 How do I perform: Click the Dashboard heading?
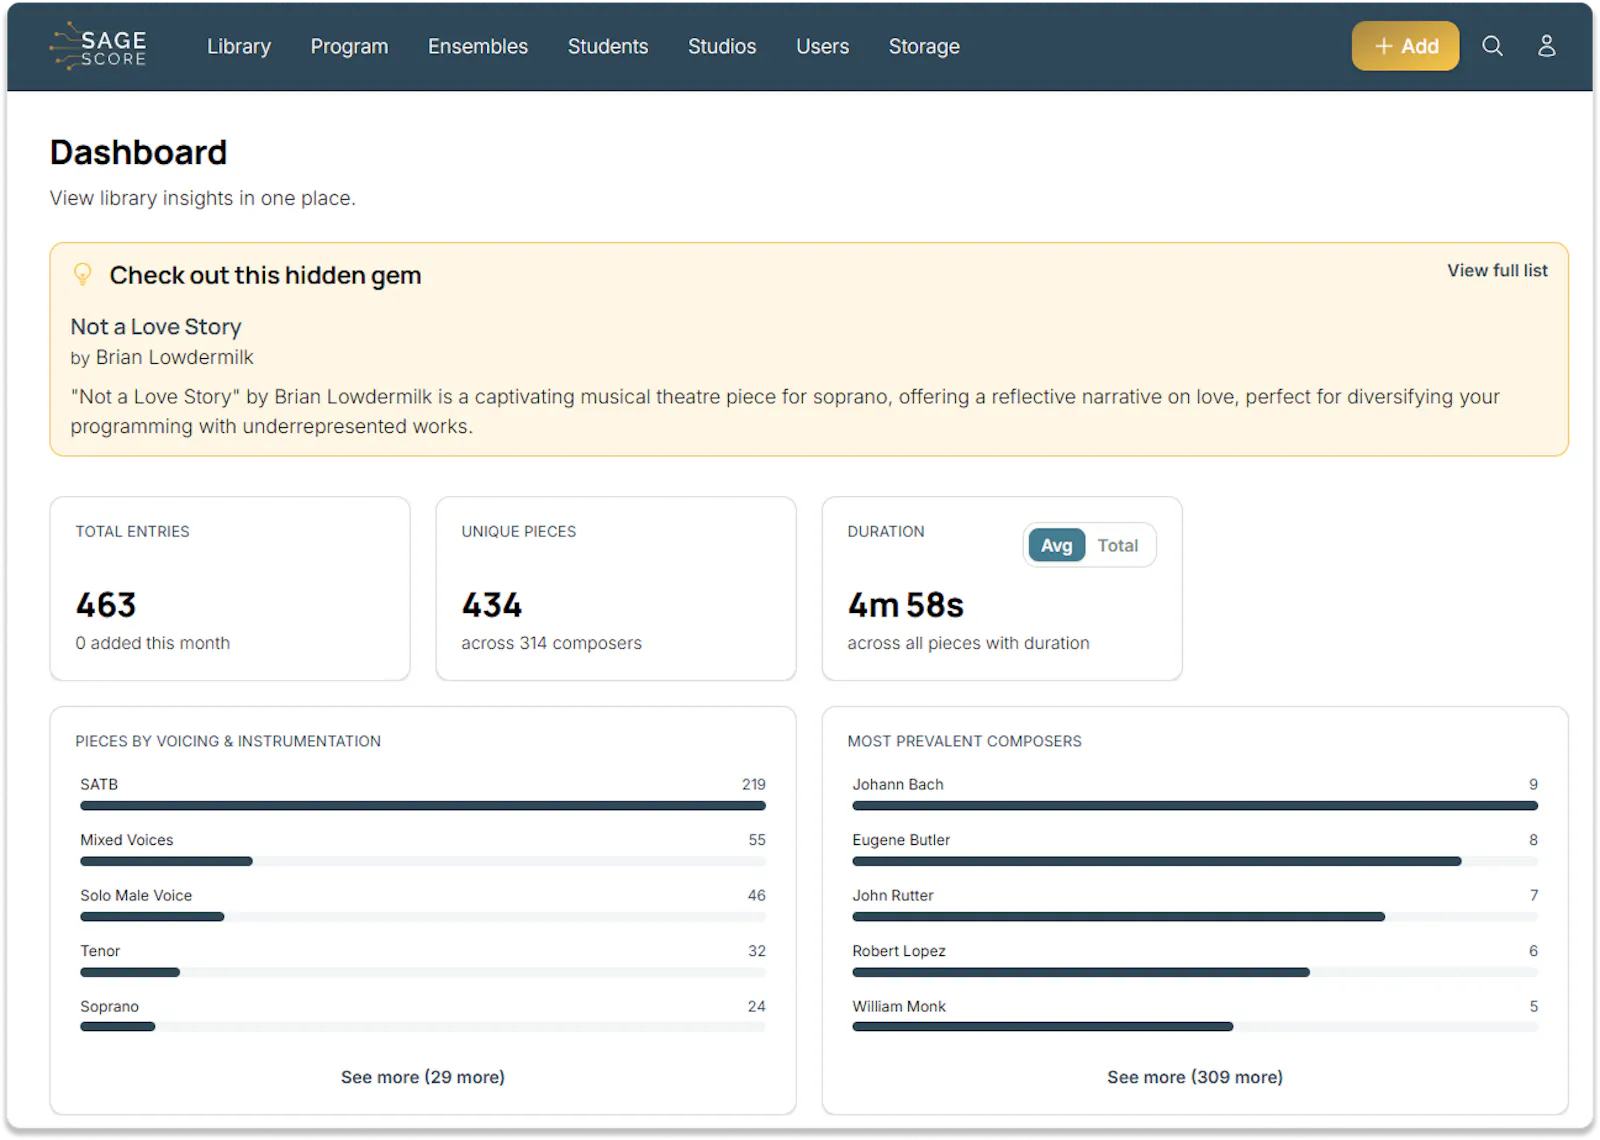[139, 152]
